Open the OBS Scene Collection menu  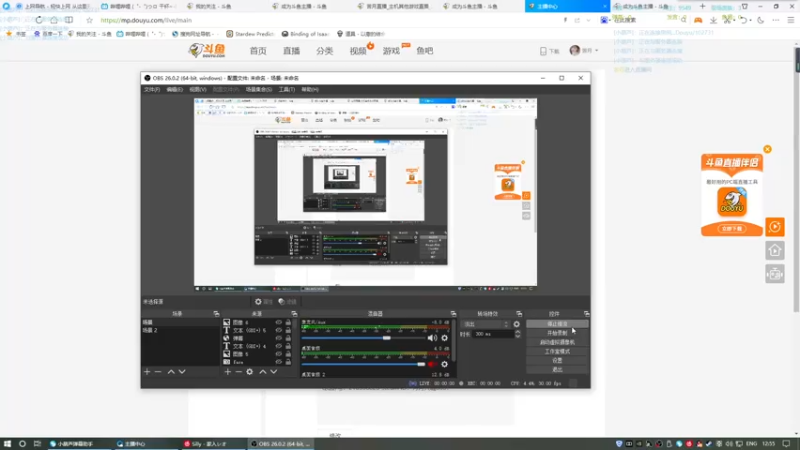click(x=259, y=89)
